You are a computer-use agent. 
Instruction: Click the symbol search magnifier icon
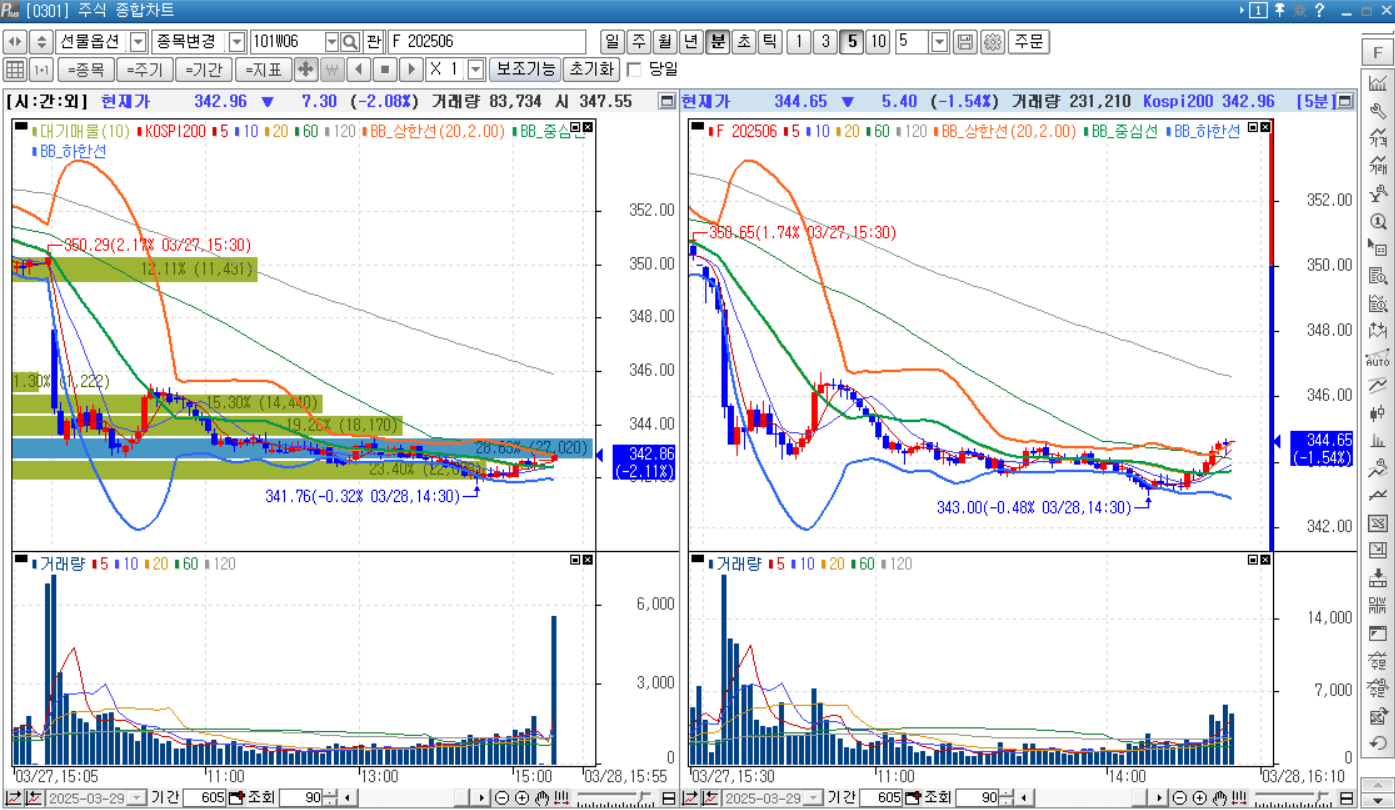click(x=350, y=42)
